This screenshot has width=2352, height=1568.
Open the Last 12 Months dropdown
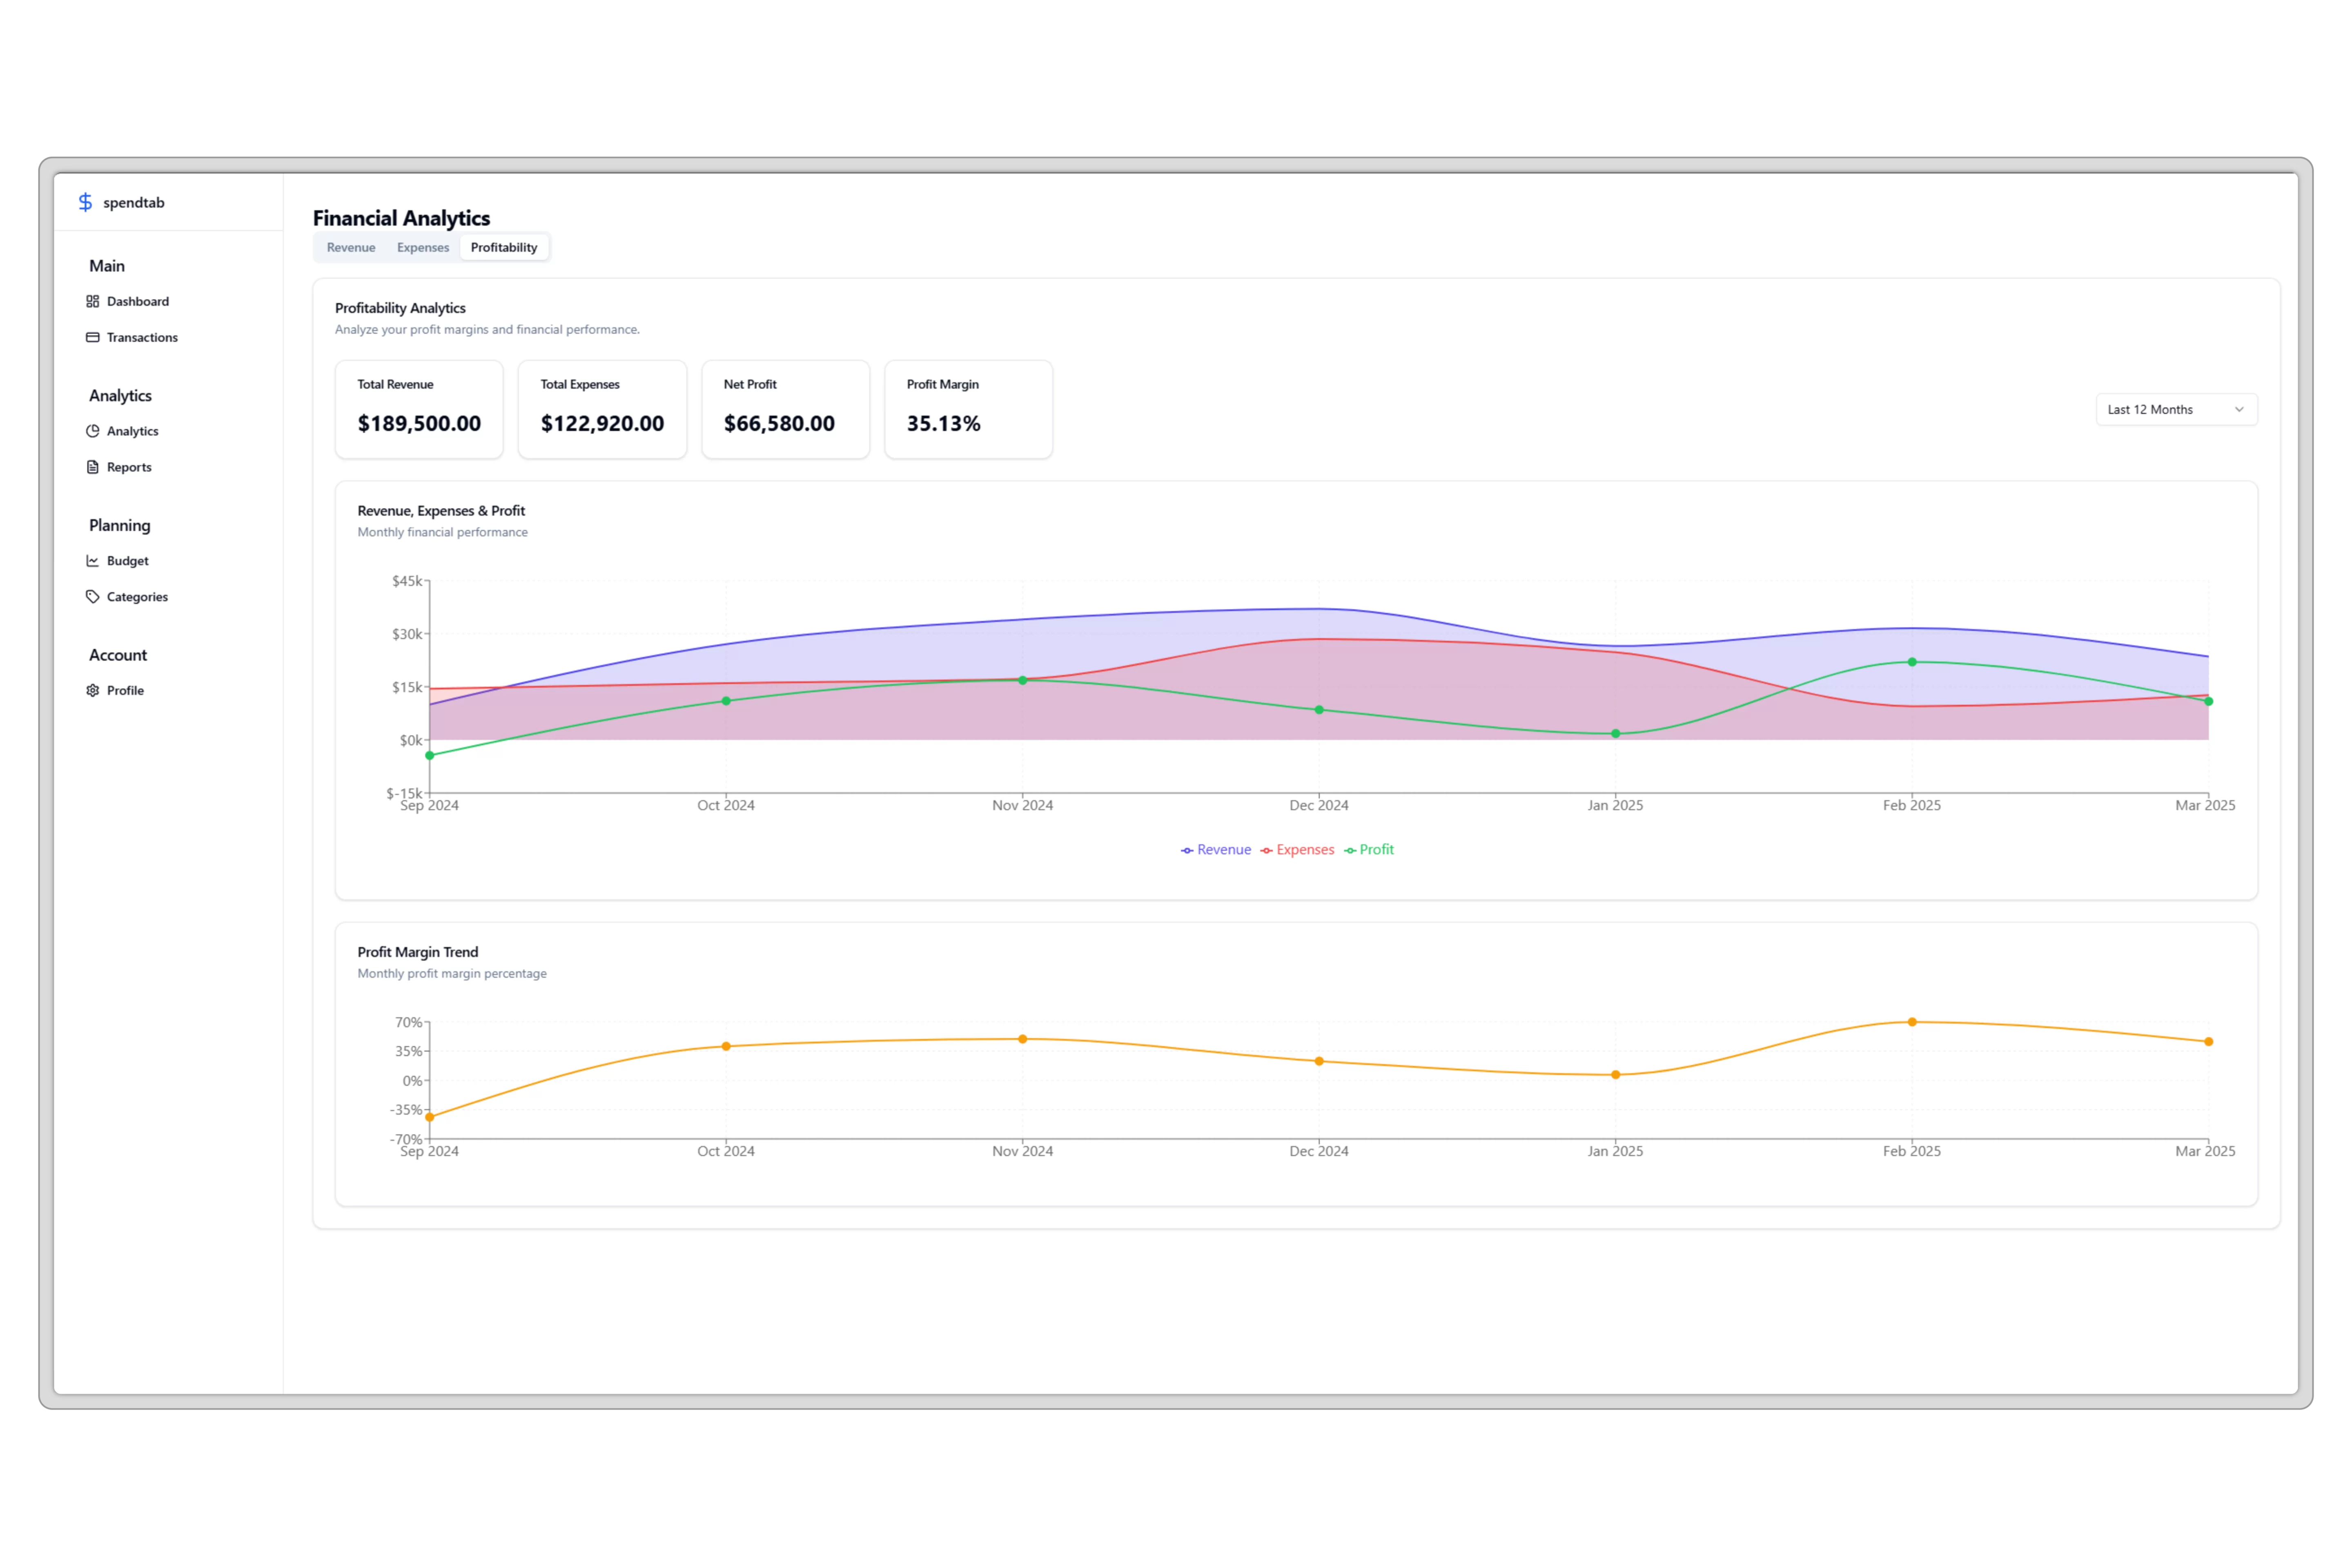click(2176, 409)
